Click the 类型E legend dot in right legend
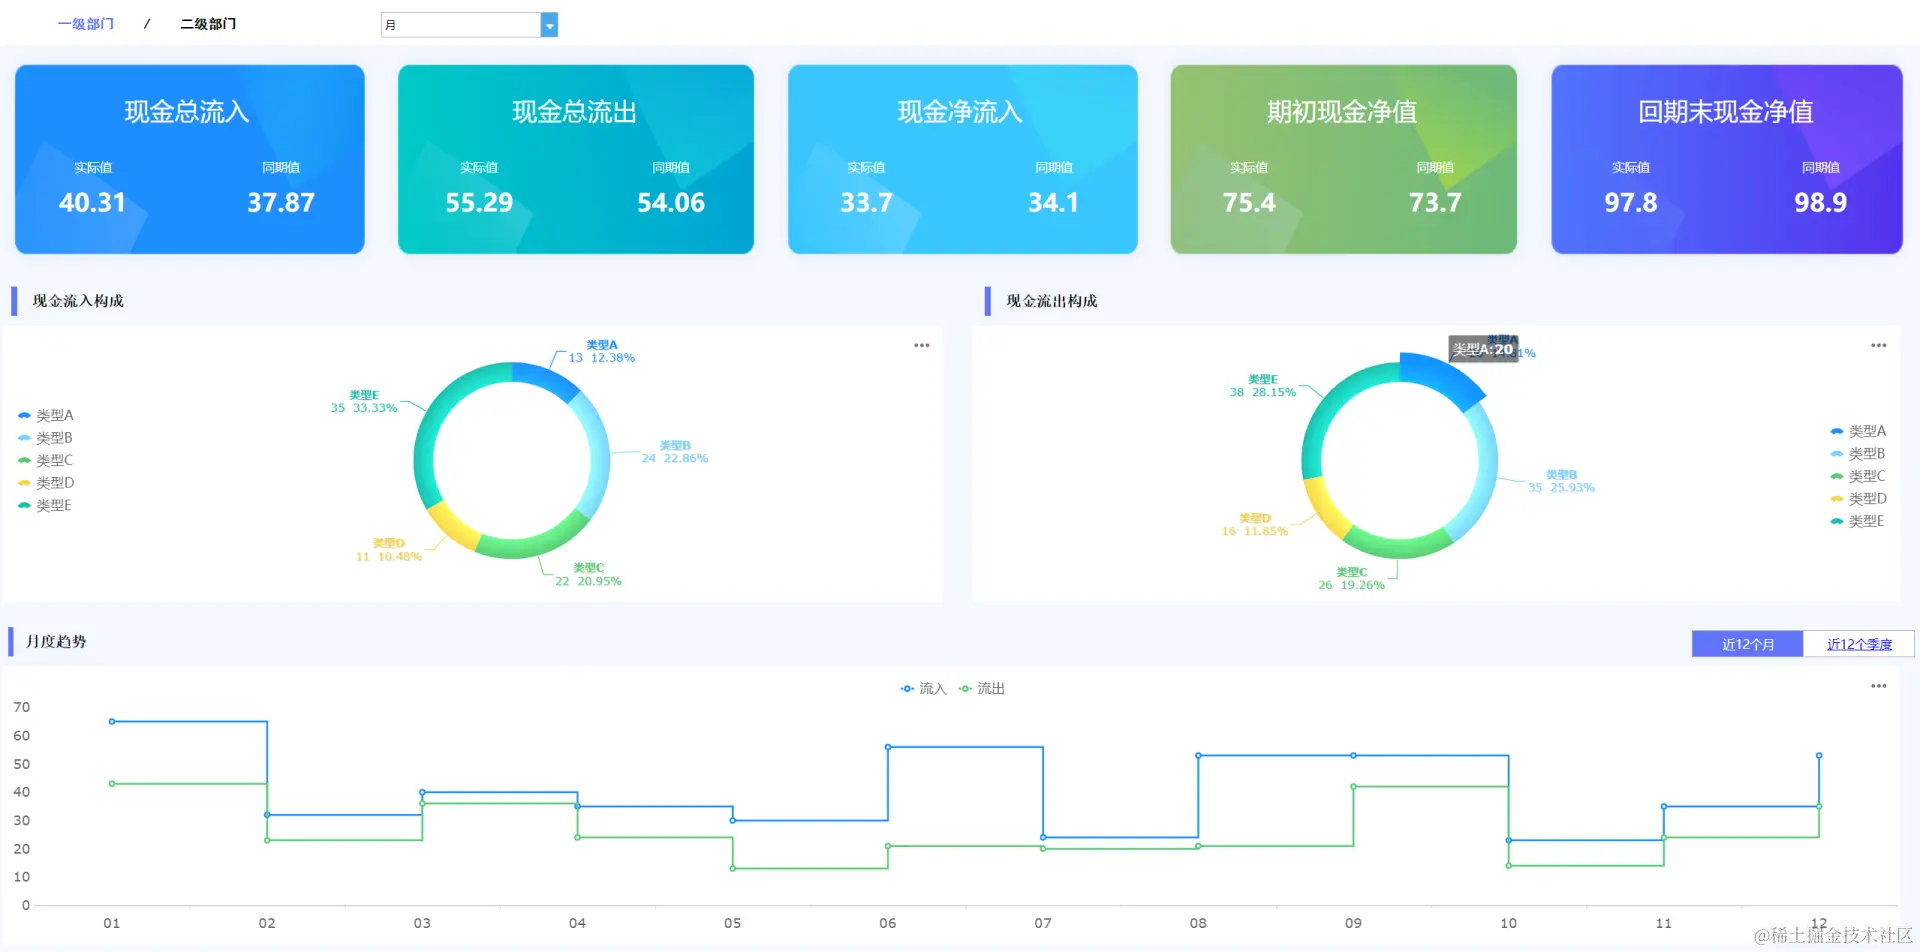The width and height of the screenshot is (1920, 952). coord(1839,520)
